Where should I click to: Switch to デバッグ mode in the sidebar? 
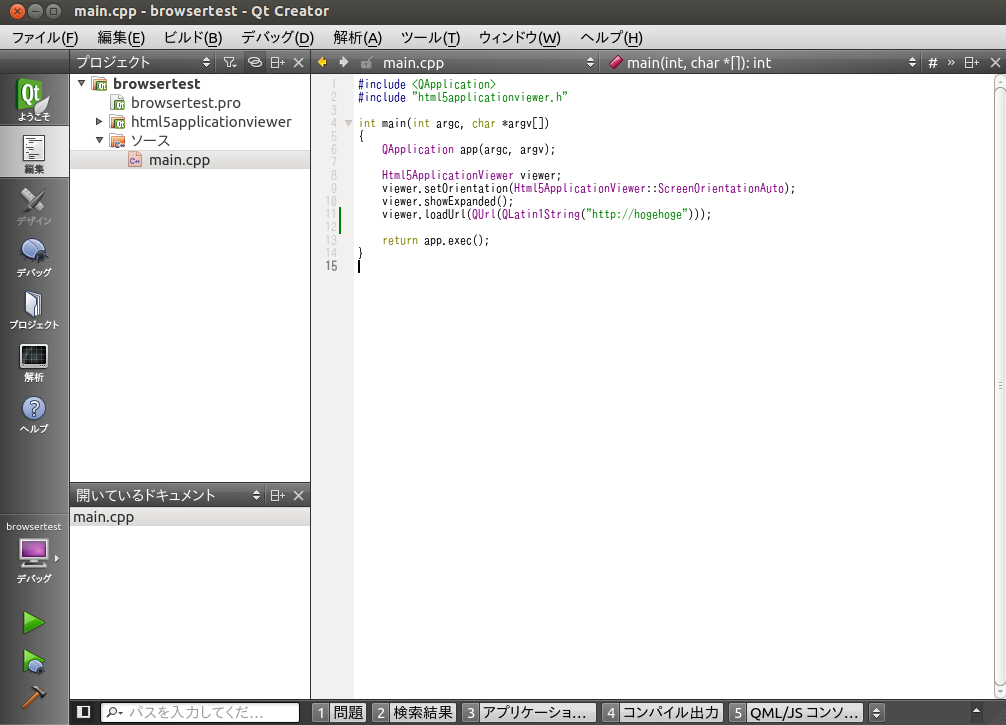(33, 255)
